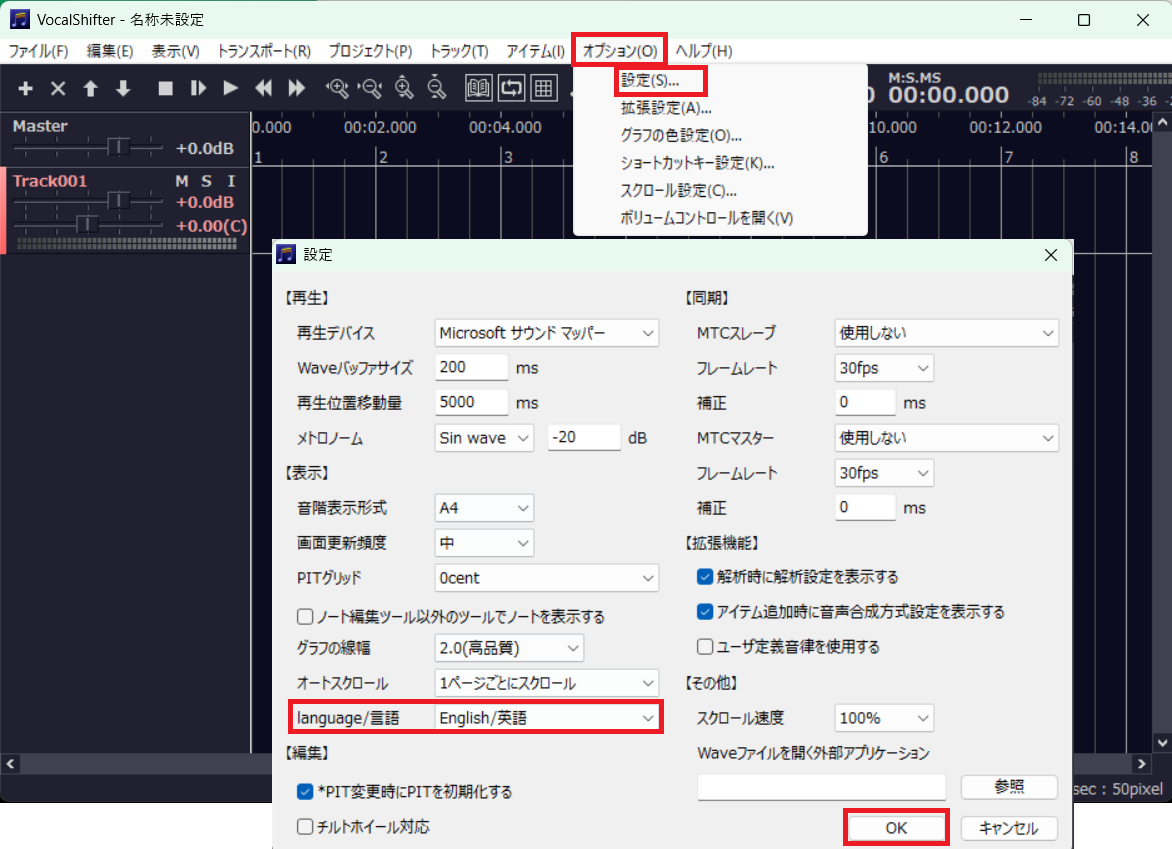This screenshot has height=849, width=1172.
Task: Add a new track with plus icon
Action: point(25,88)
